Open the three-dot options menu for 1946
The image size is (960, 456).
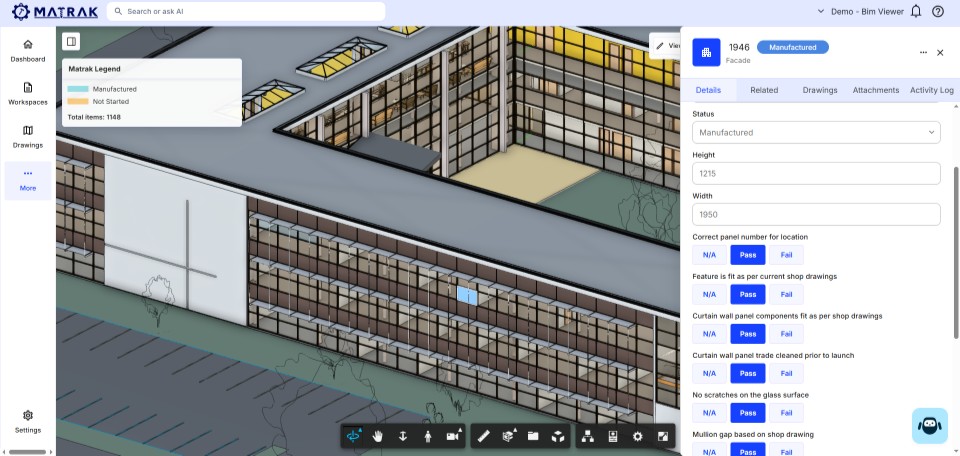pos(923,53)
